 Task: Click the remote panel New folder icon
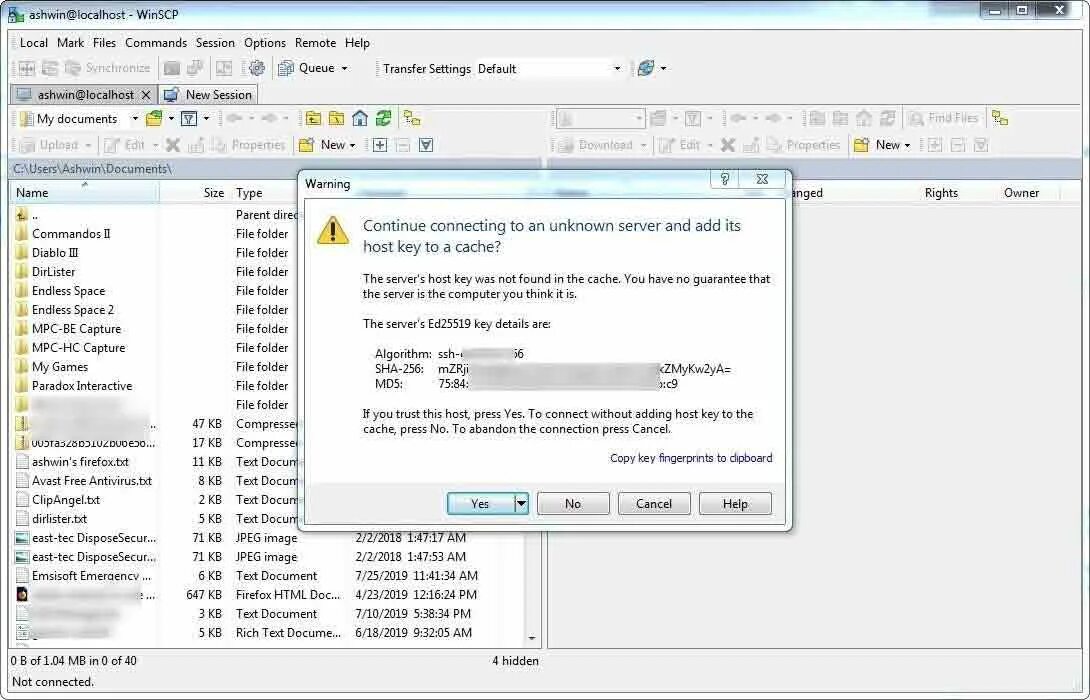862,145
